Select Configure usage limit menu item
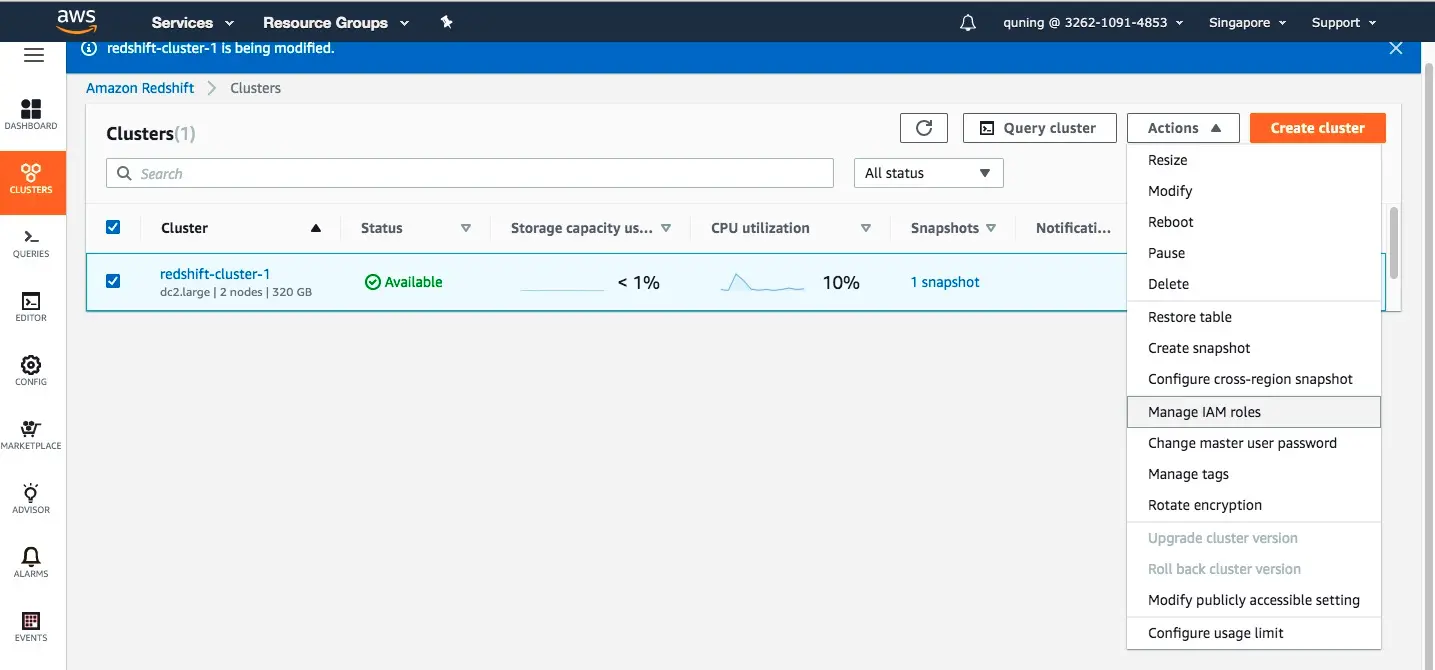The image size is (1435, 670). (x=1254, y=633)
